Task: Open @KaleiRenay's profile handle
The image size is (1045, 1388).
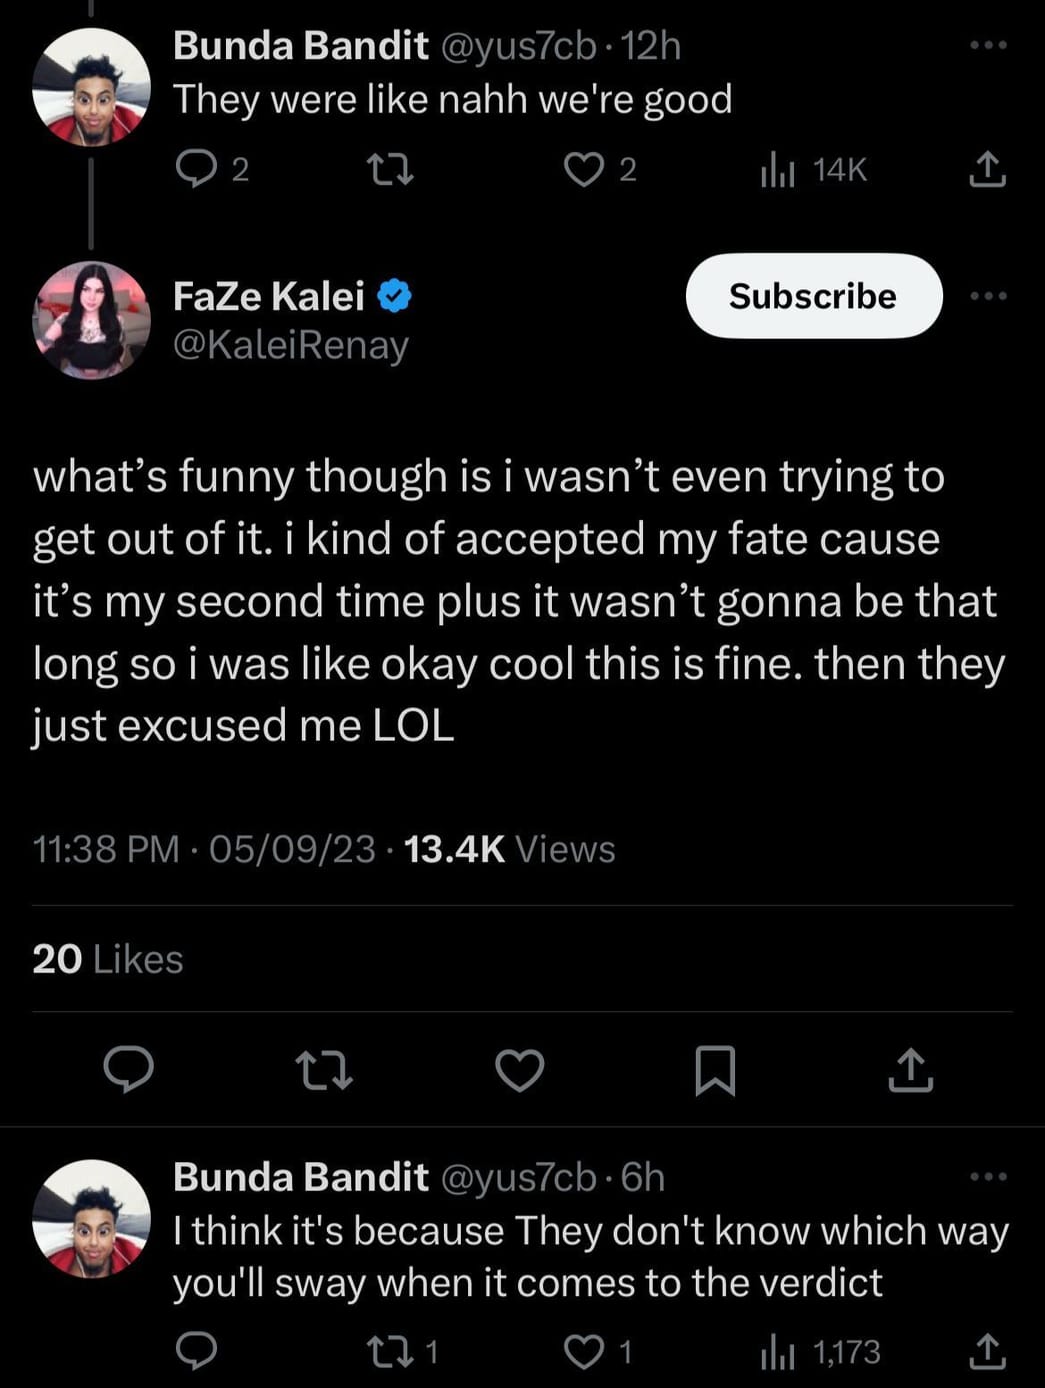Action: pos(289,347)
